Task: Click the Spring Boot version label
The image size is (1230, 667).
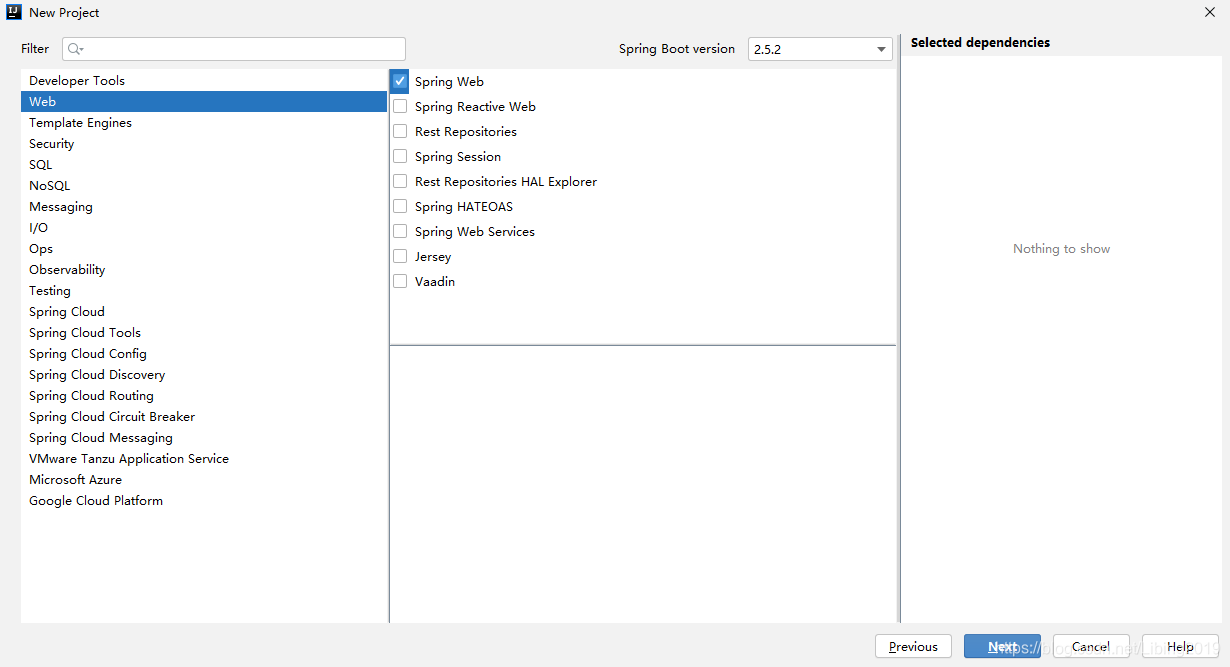Action: tap(676, 49)
